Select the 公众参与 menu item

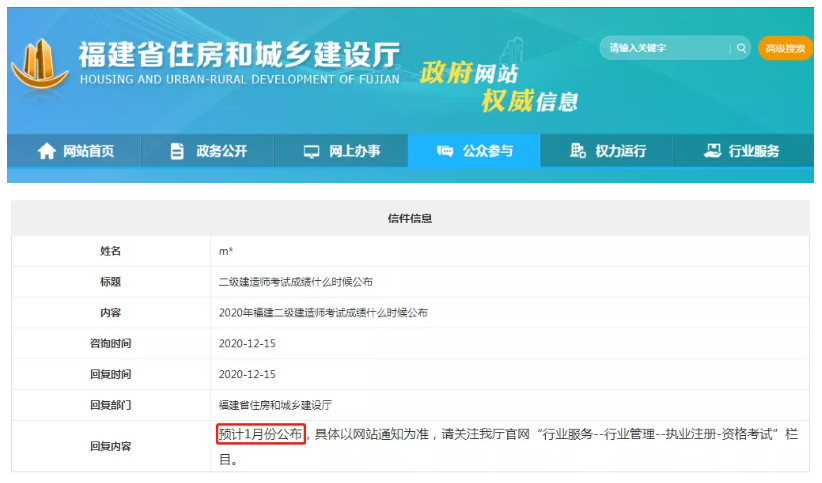(x=474, y=151)
